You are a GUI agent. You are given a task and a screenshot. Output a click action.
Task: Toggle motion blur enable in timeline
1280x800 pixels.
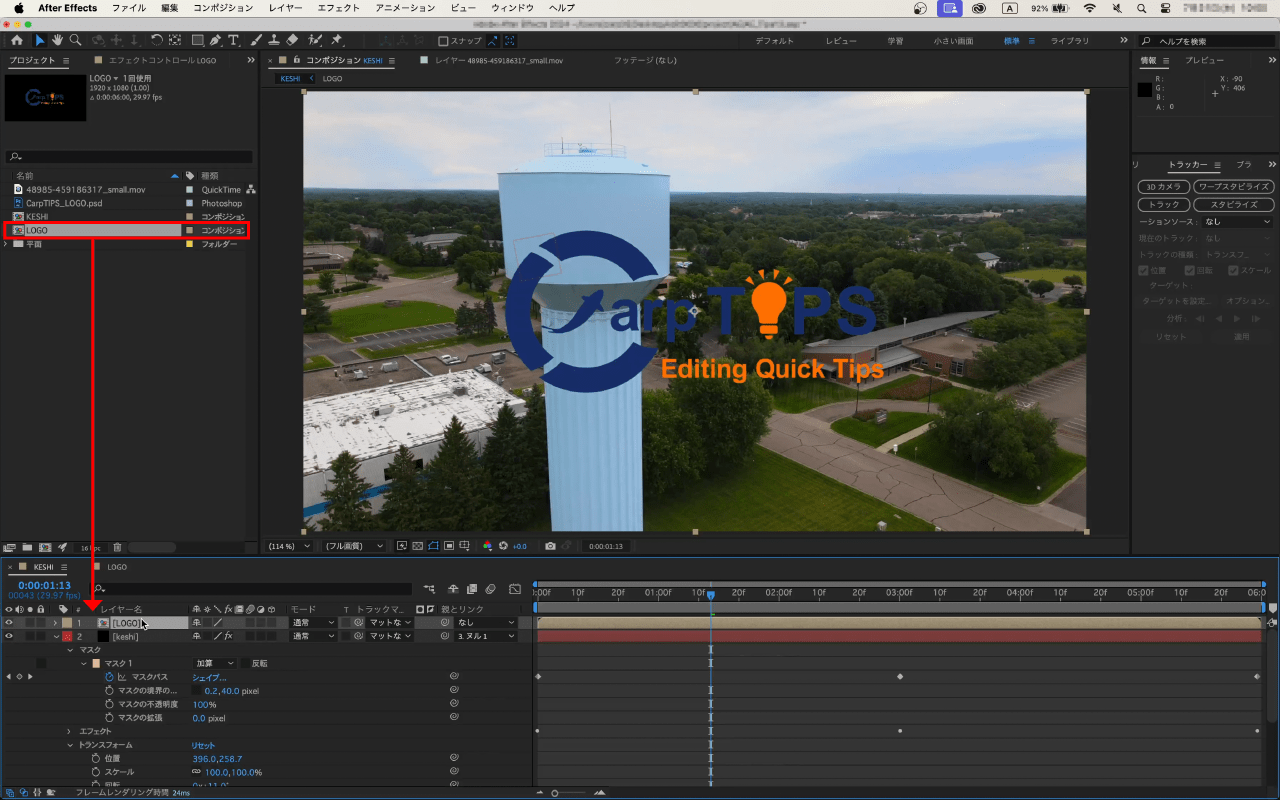click(490, 589)
